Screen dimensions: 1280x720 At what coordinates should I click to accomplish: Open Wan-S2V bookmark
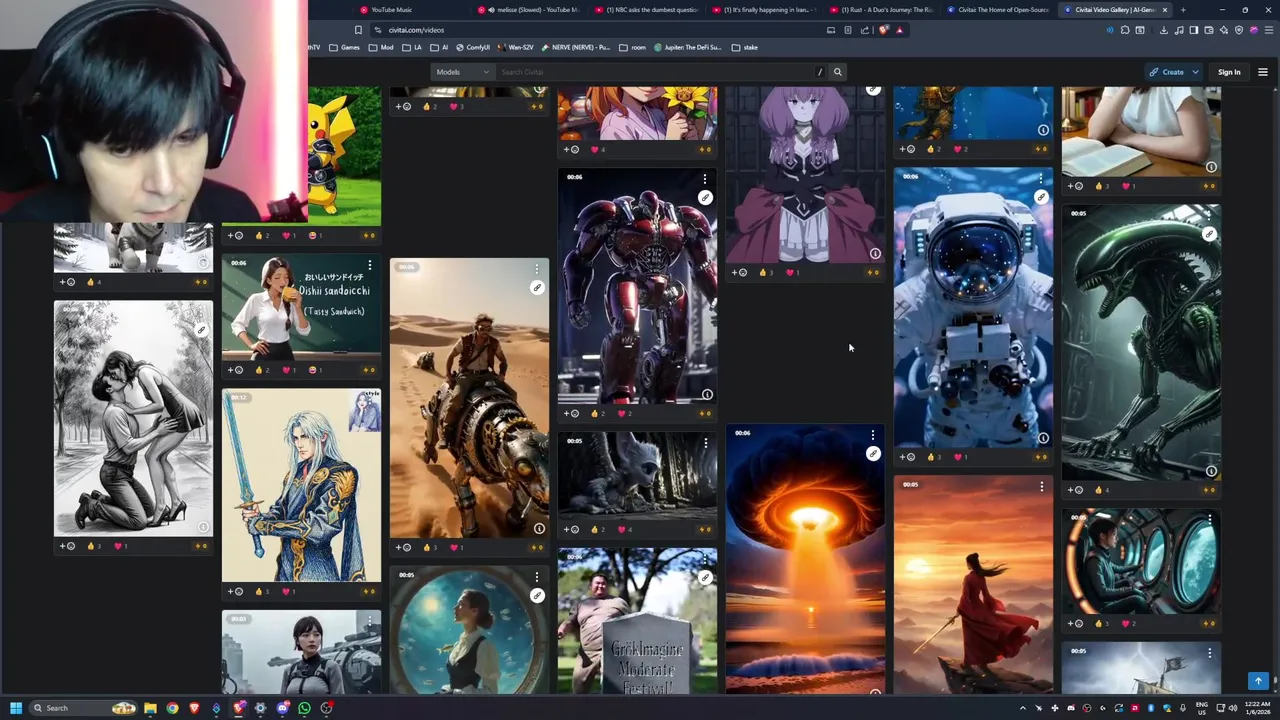pyautogui.click(x=516, y=47)
